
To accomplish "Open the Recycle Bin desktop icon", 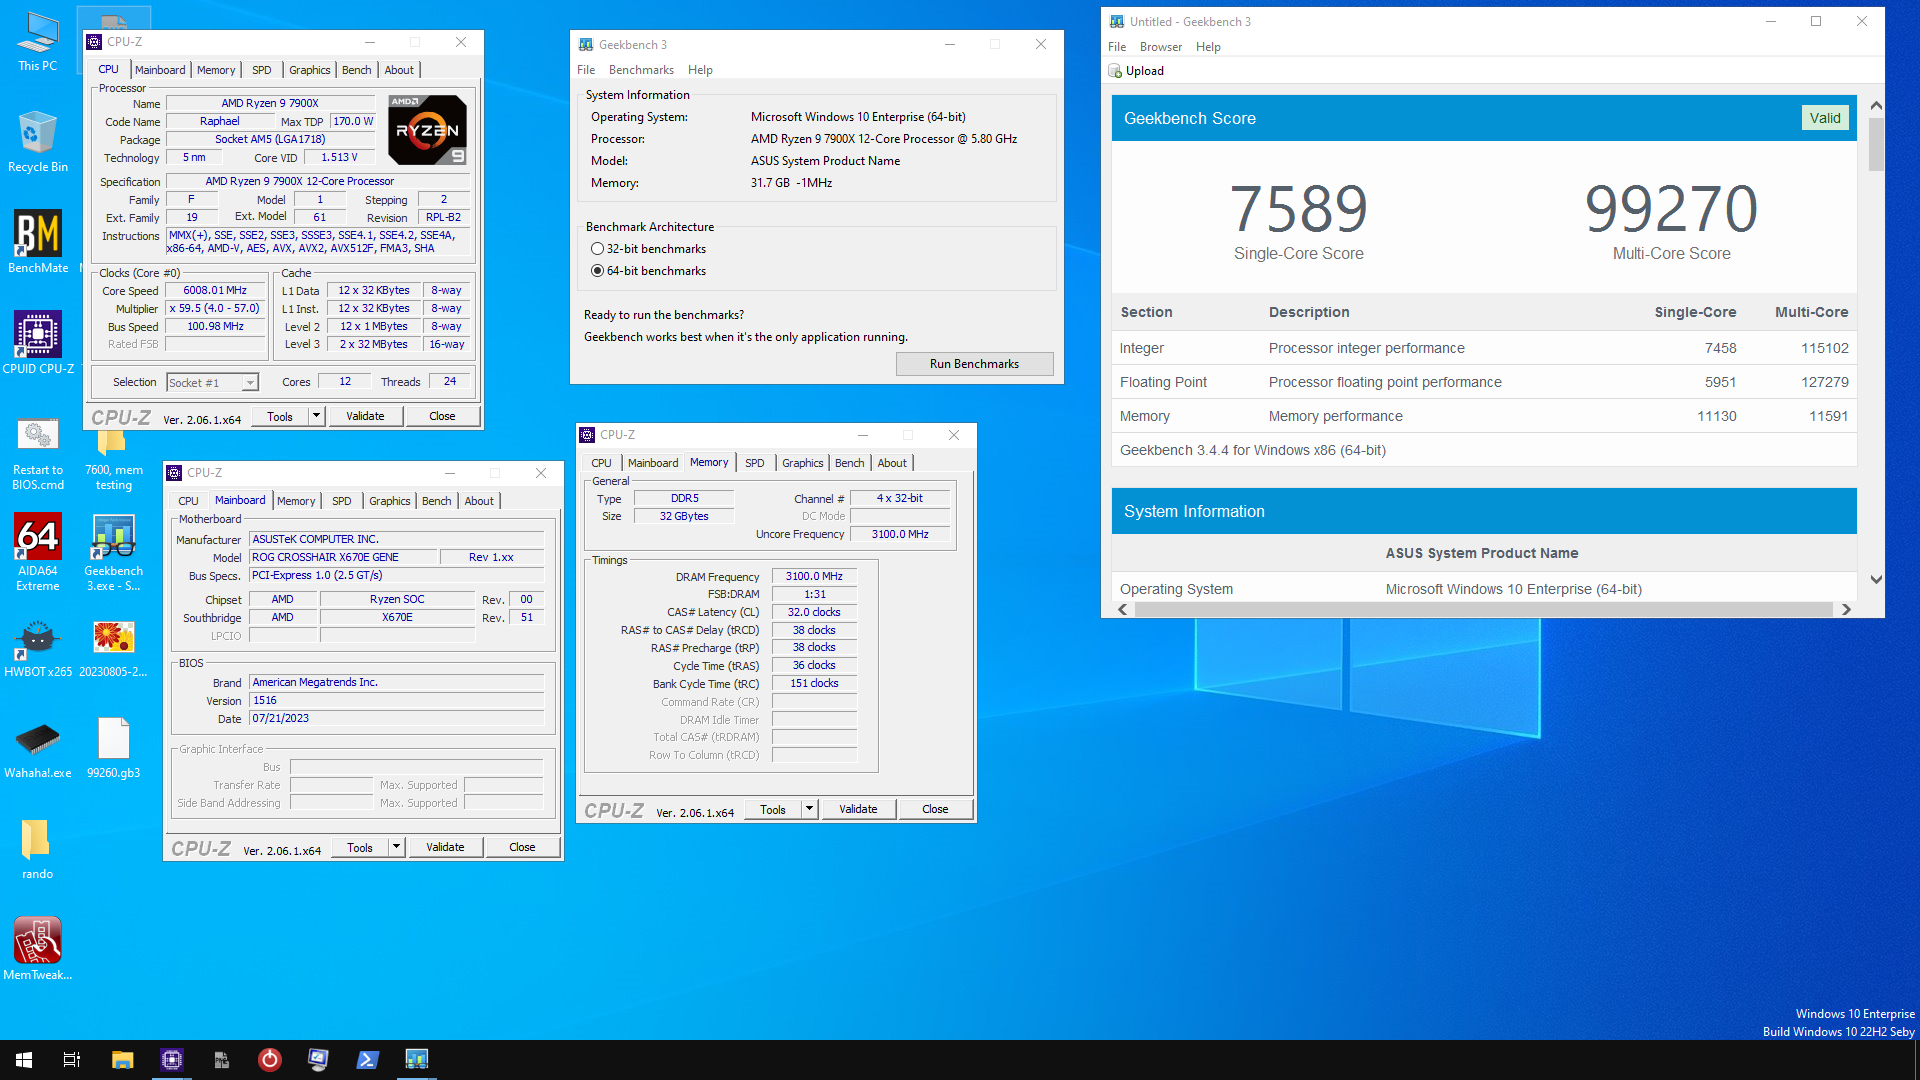I will point(37,141).
